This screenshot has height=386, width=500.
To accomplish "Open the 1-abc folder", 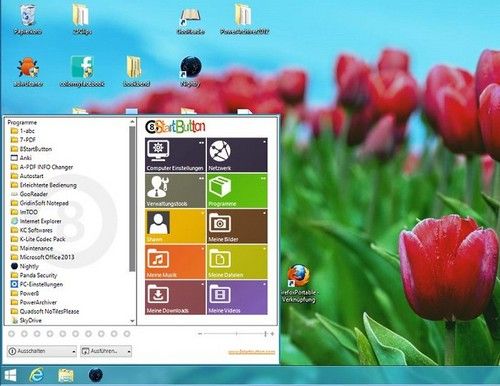I will 22,131.
